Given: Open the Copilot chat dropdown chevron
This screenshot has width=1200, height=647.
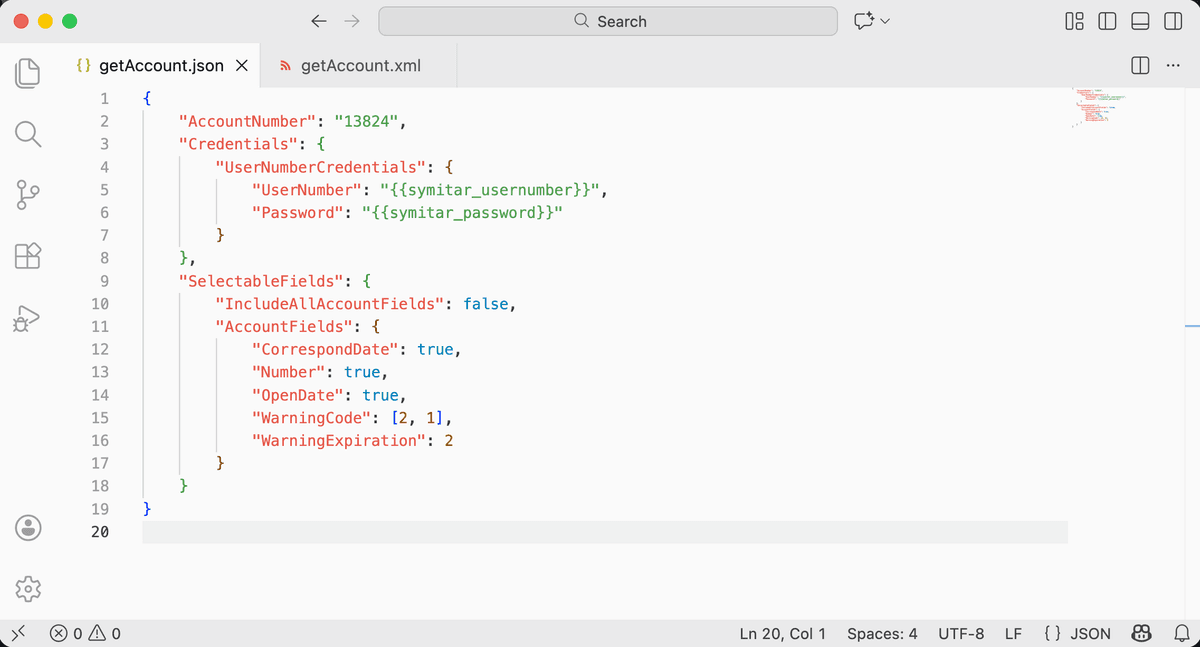Looking at the screenshot, I should point(884,20).
